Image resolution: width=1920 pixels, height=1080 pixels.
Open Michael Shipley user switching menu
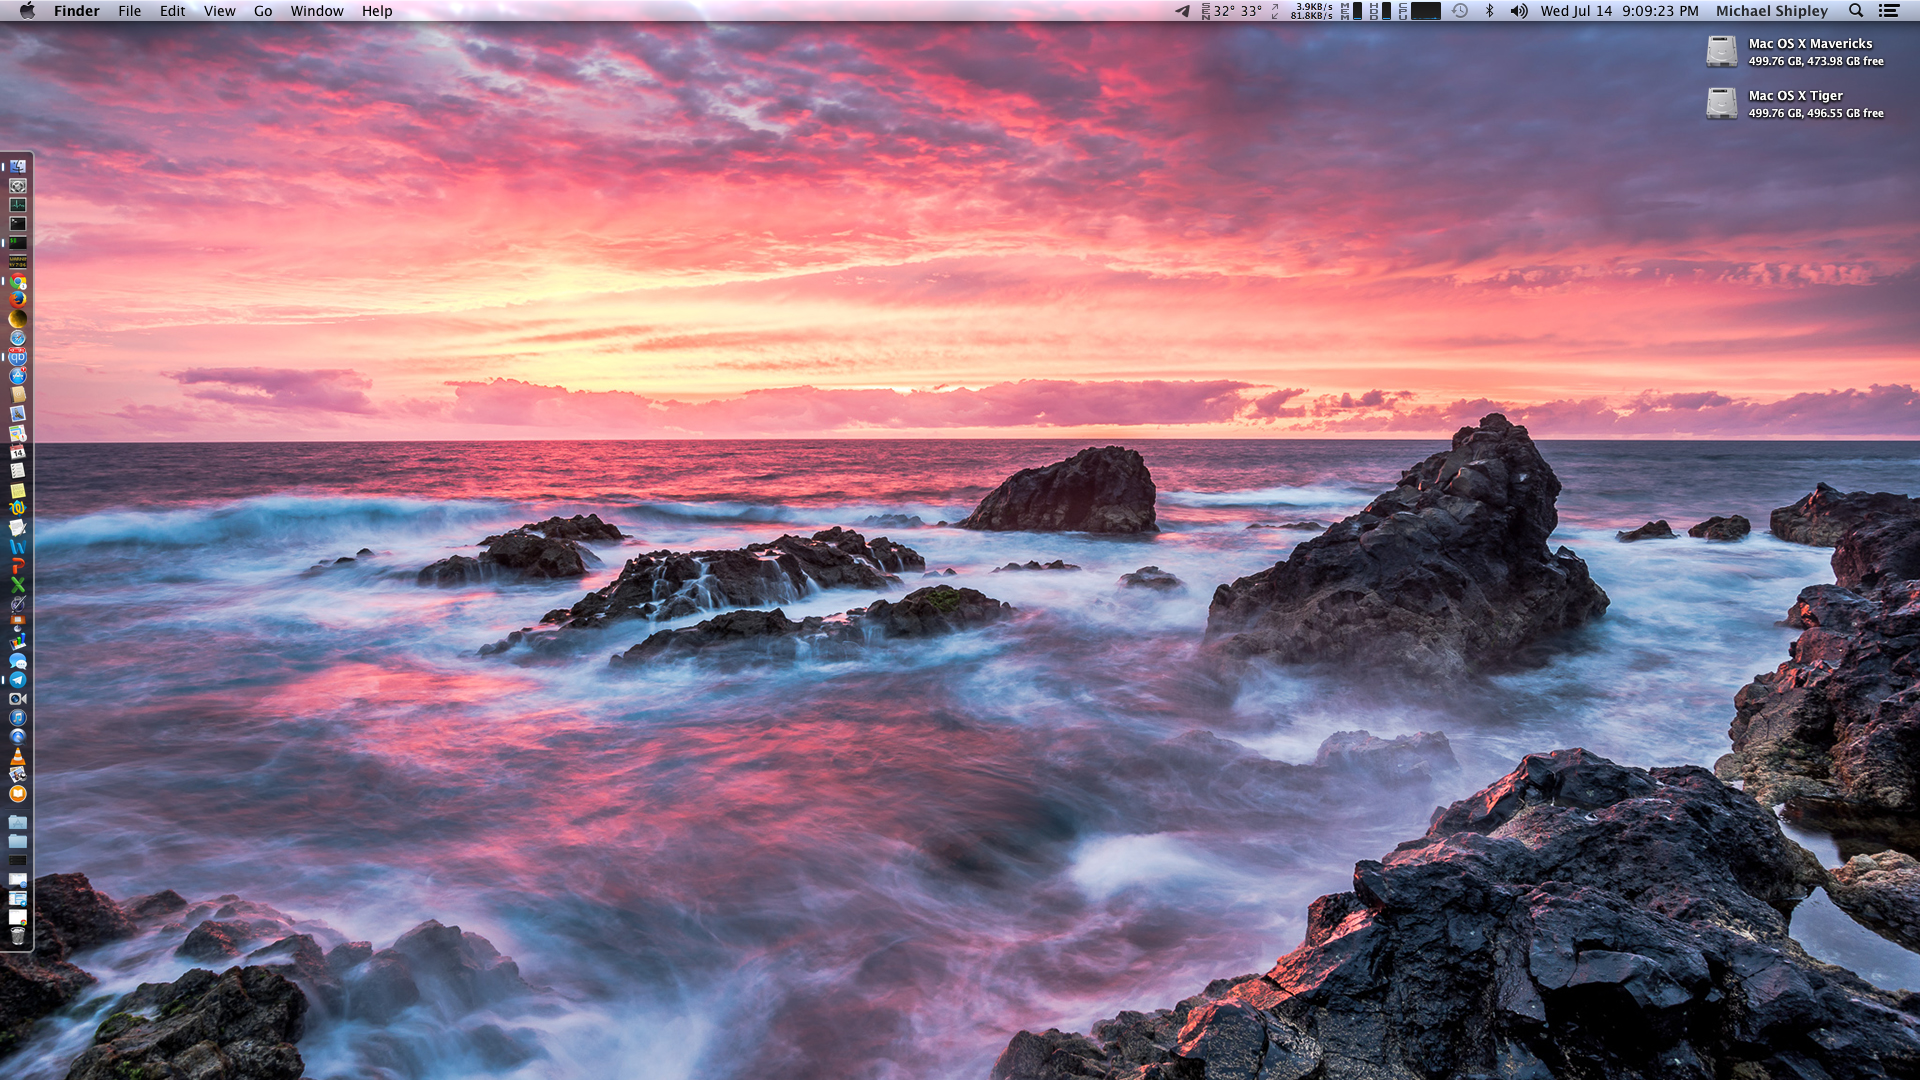pos(1771,11)
